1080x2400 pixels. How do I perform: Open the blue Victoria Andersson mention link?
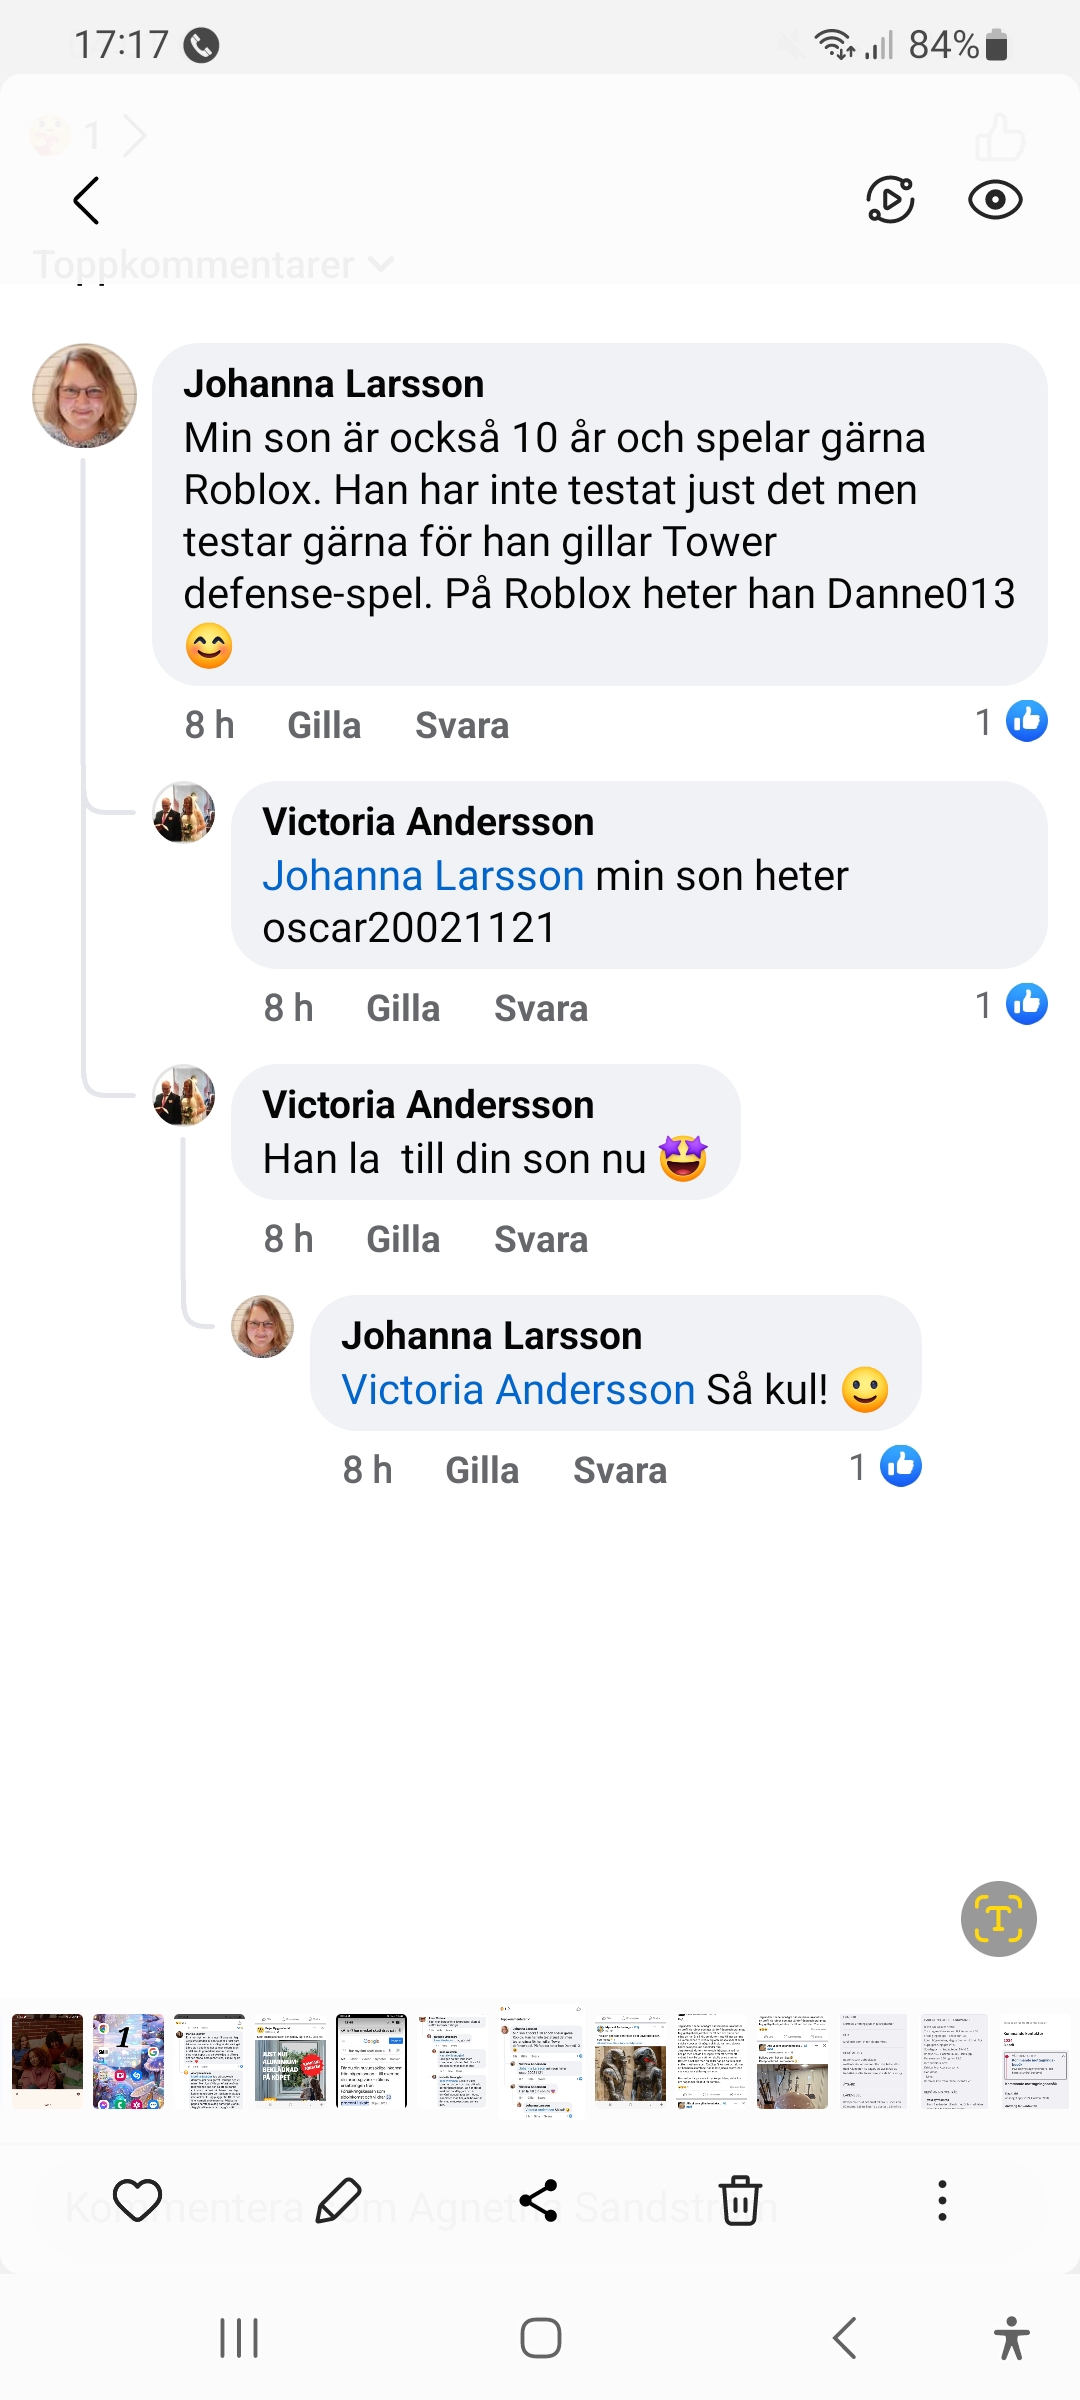518,1390
